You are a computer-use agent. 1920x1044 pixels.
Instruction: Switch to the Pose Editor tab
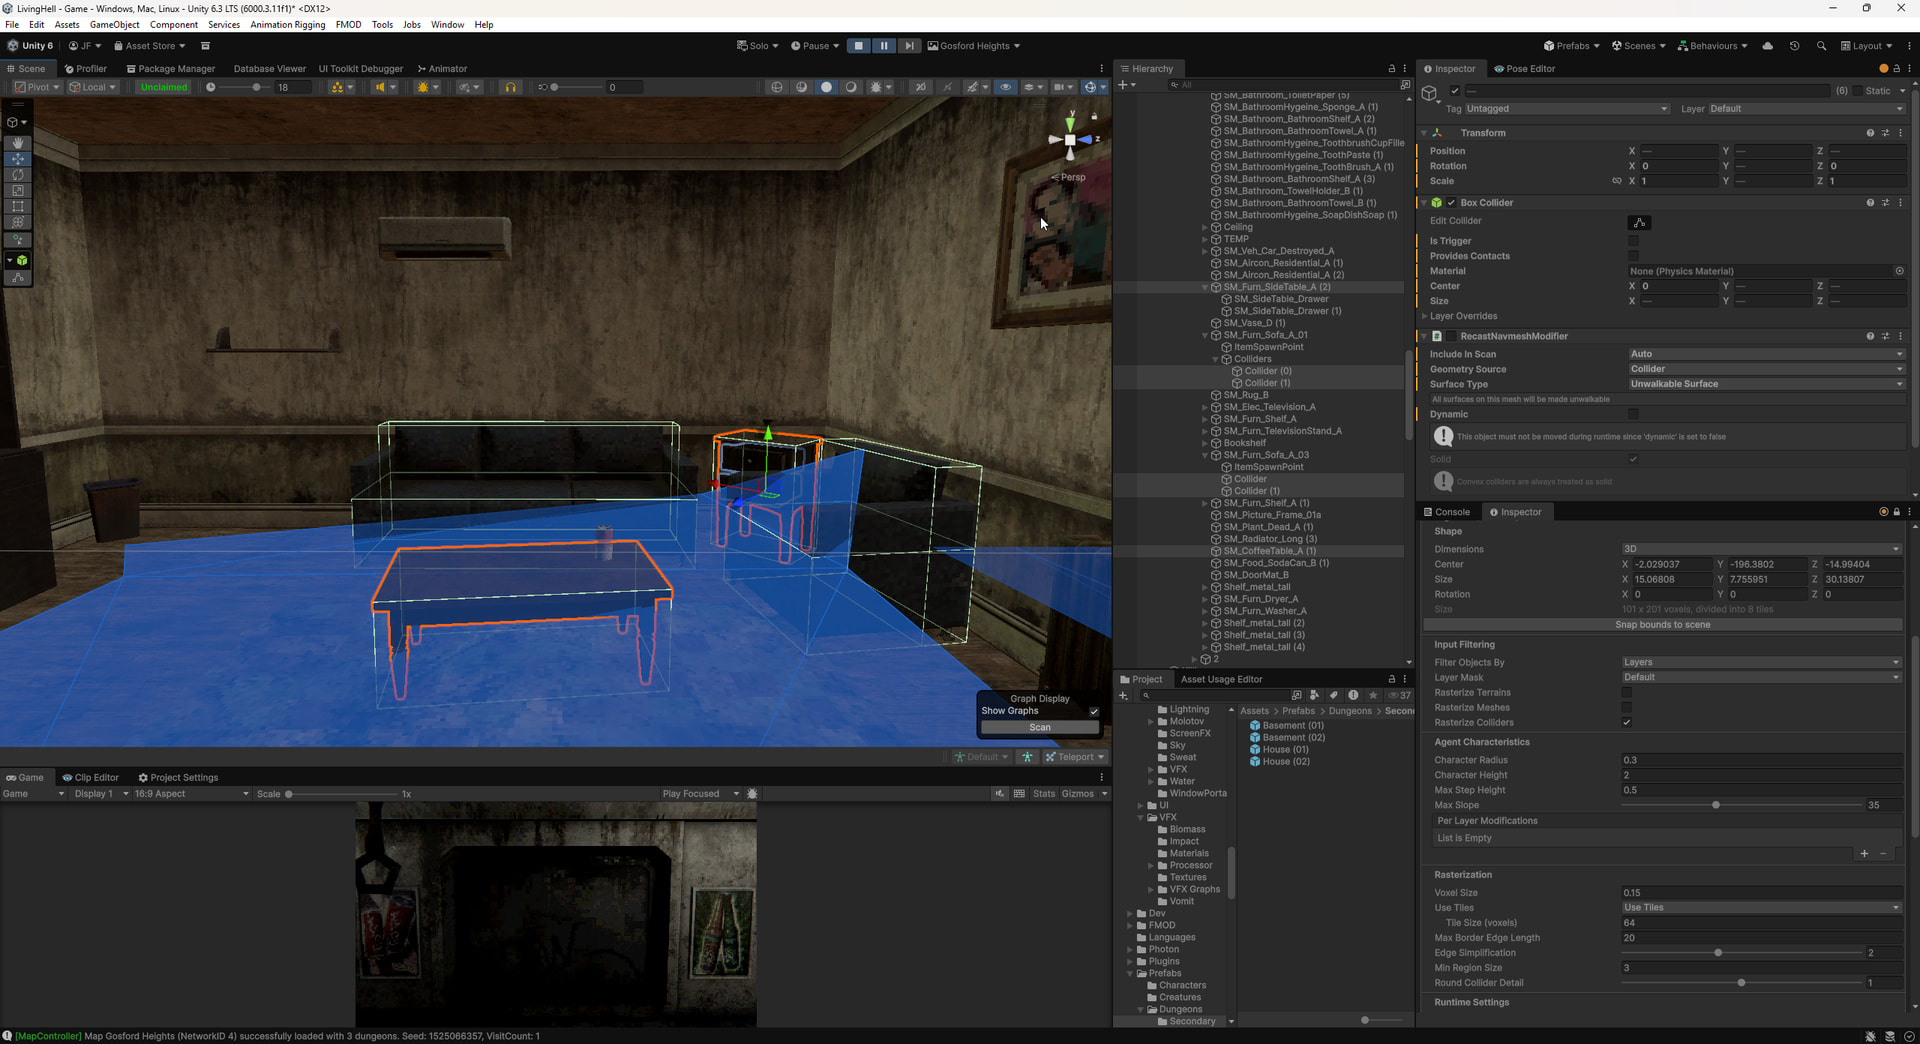(1524, 69)
